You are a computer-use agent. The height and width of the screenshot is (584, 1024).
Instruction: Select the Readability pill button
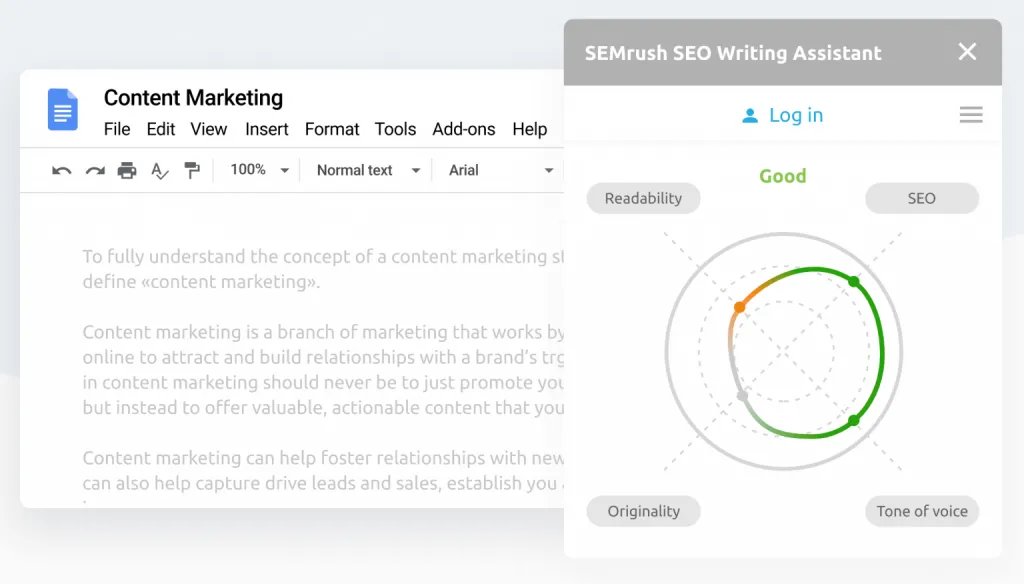point(643,198)
